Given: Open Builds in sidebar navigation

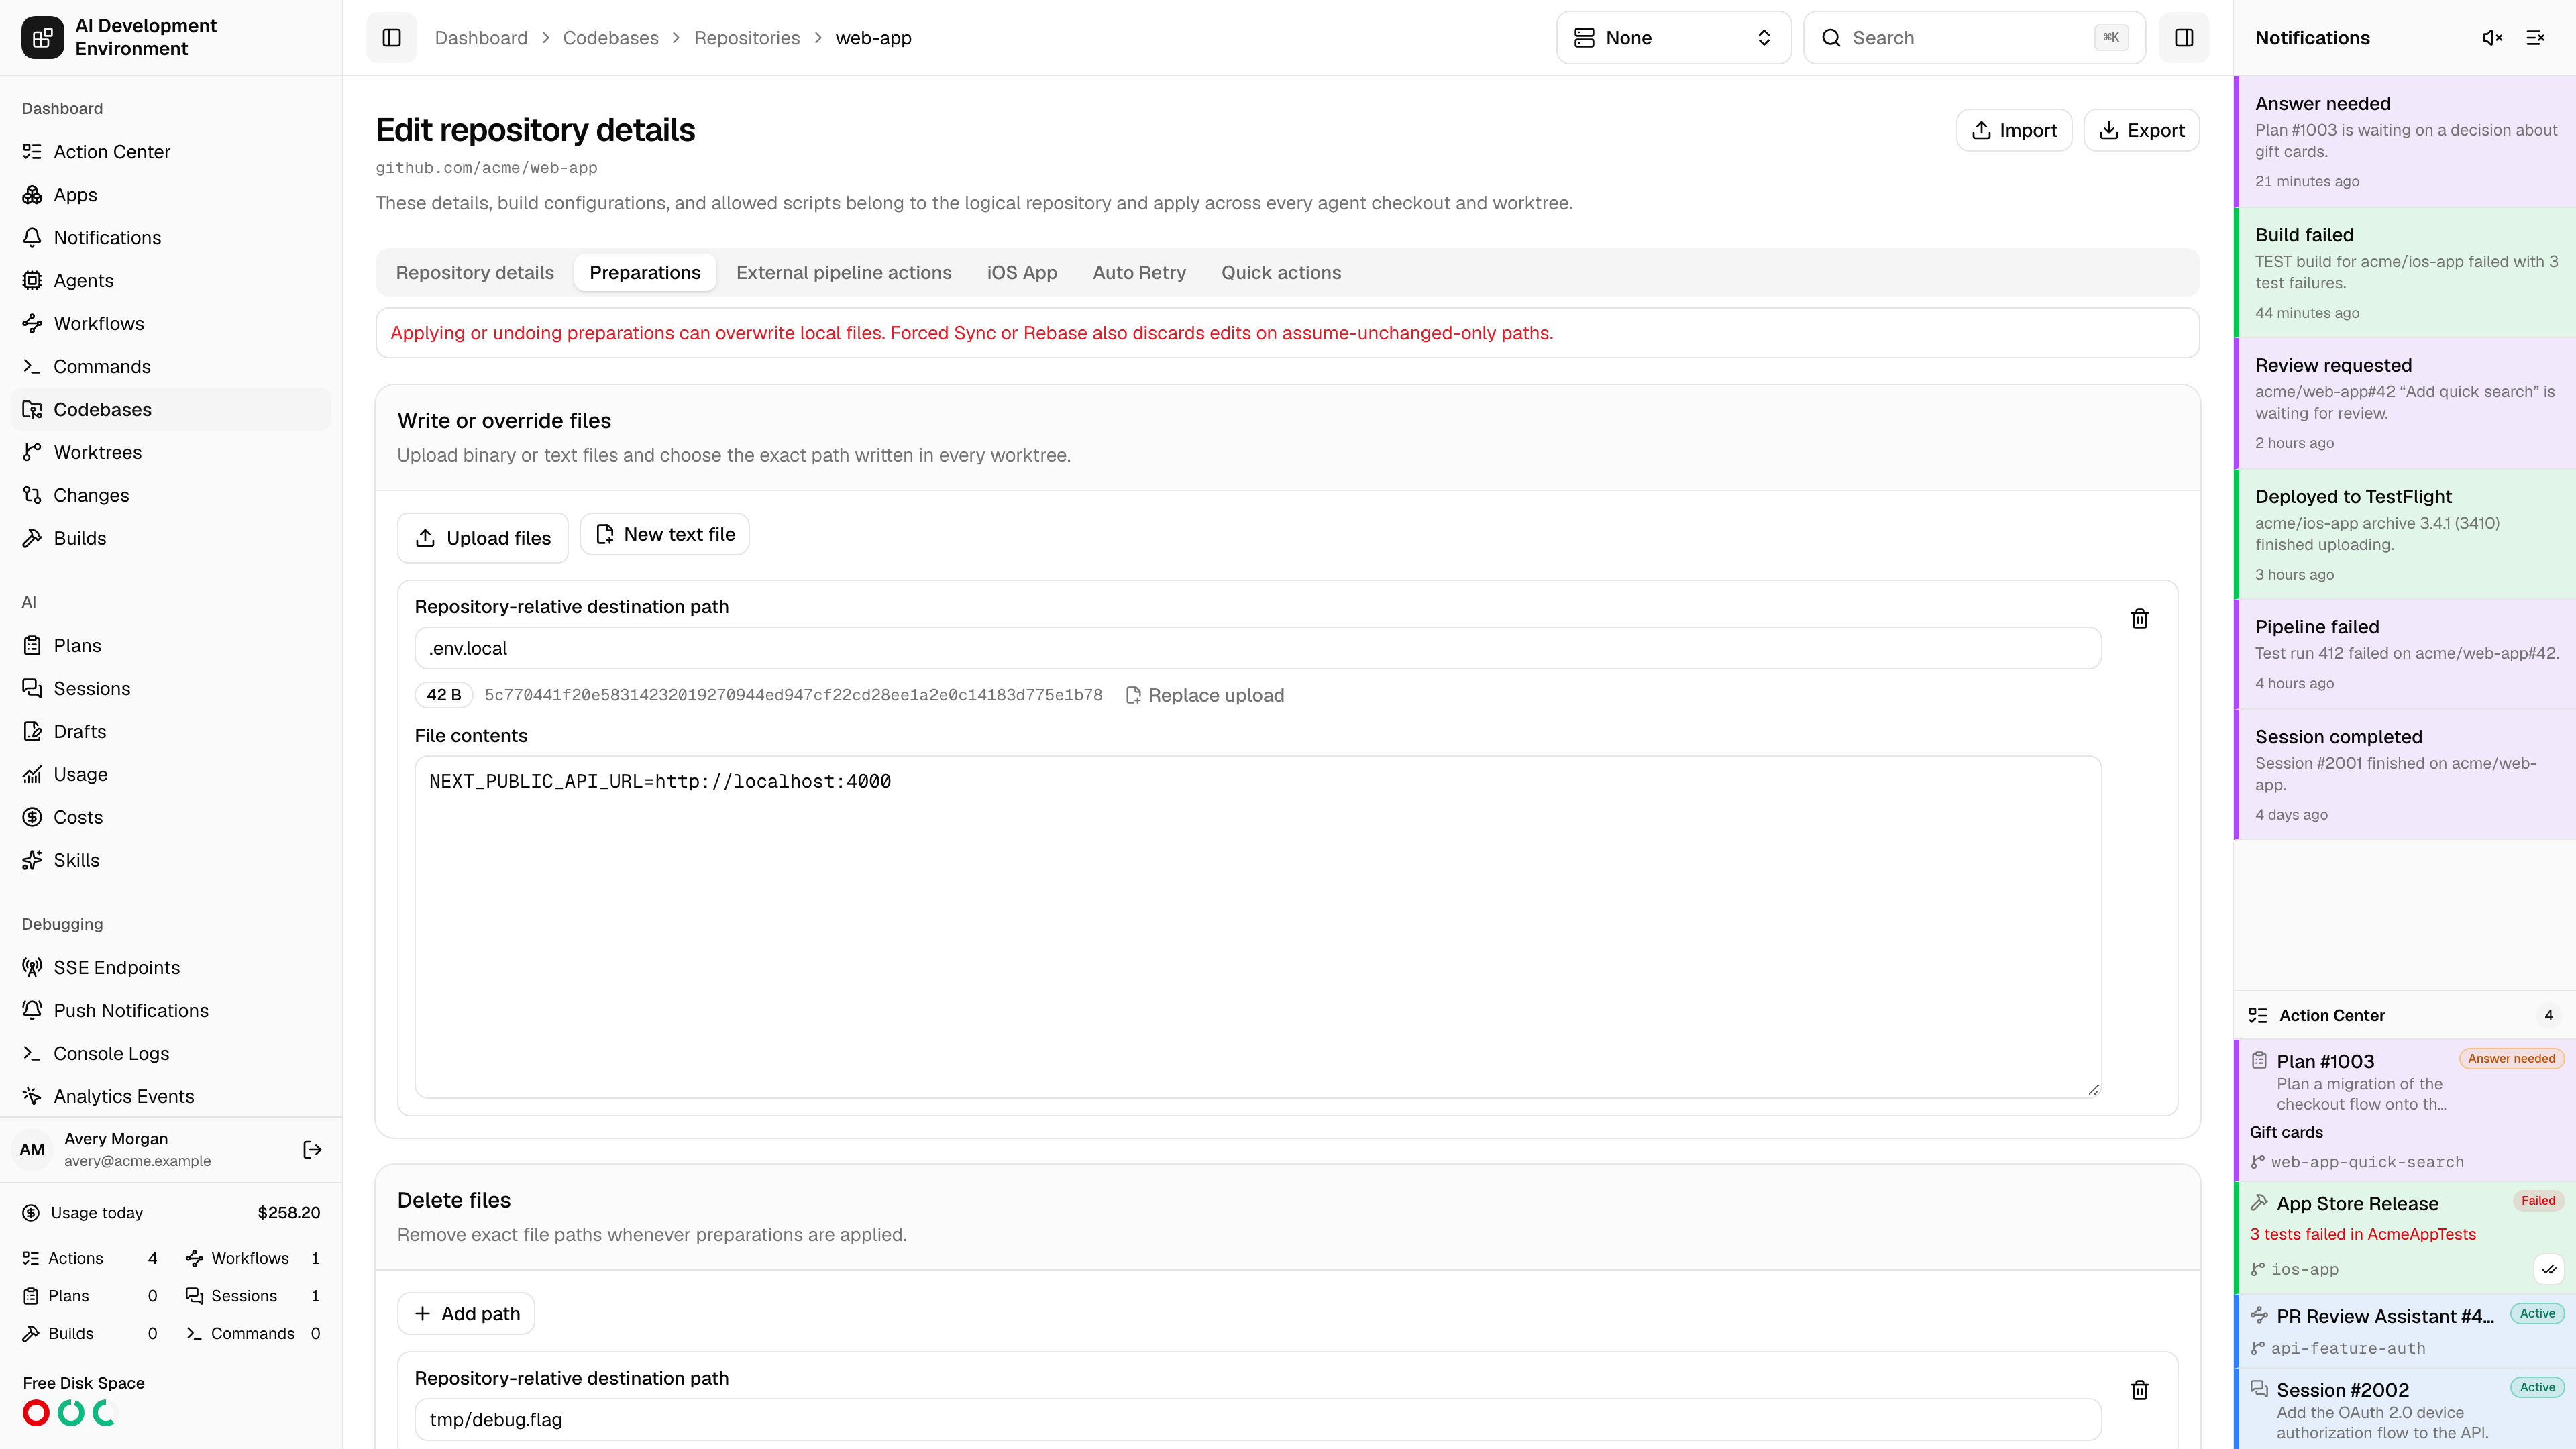Looking at the screenshot, I should [171, 539].
